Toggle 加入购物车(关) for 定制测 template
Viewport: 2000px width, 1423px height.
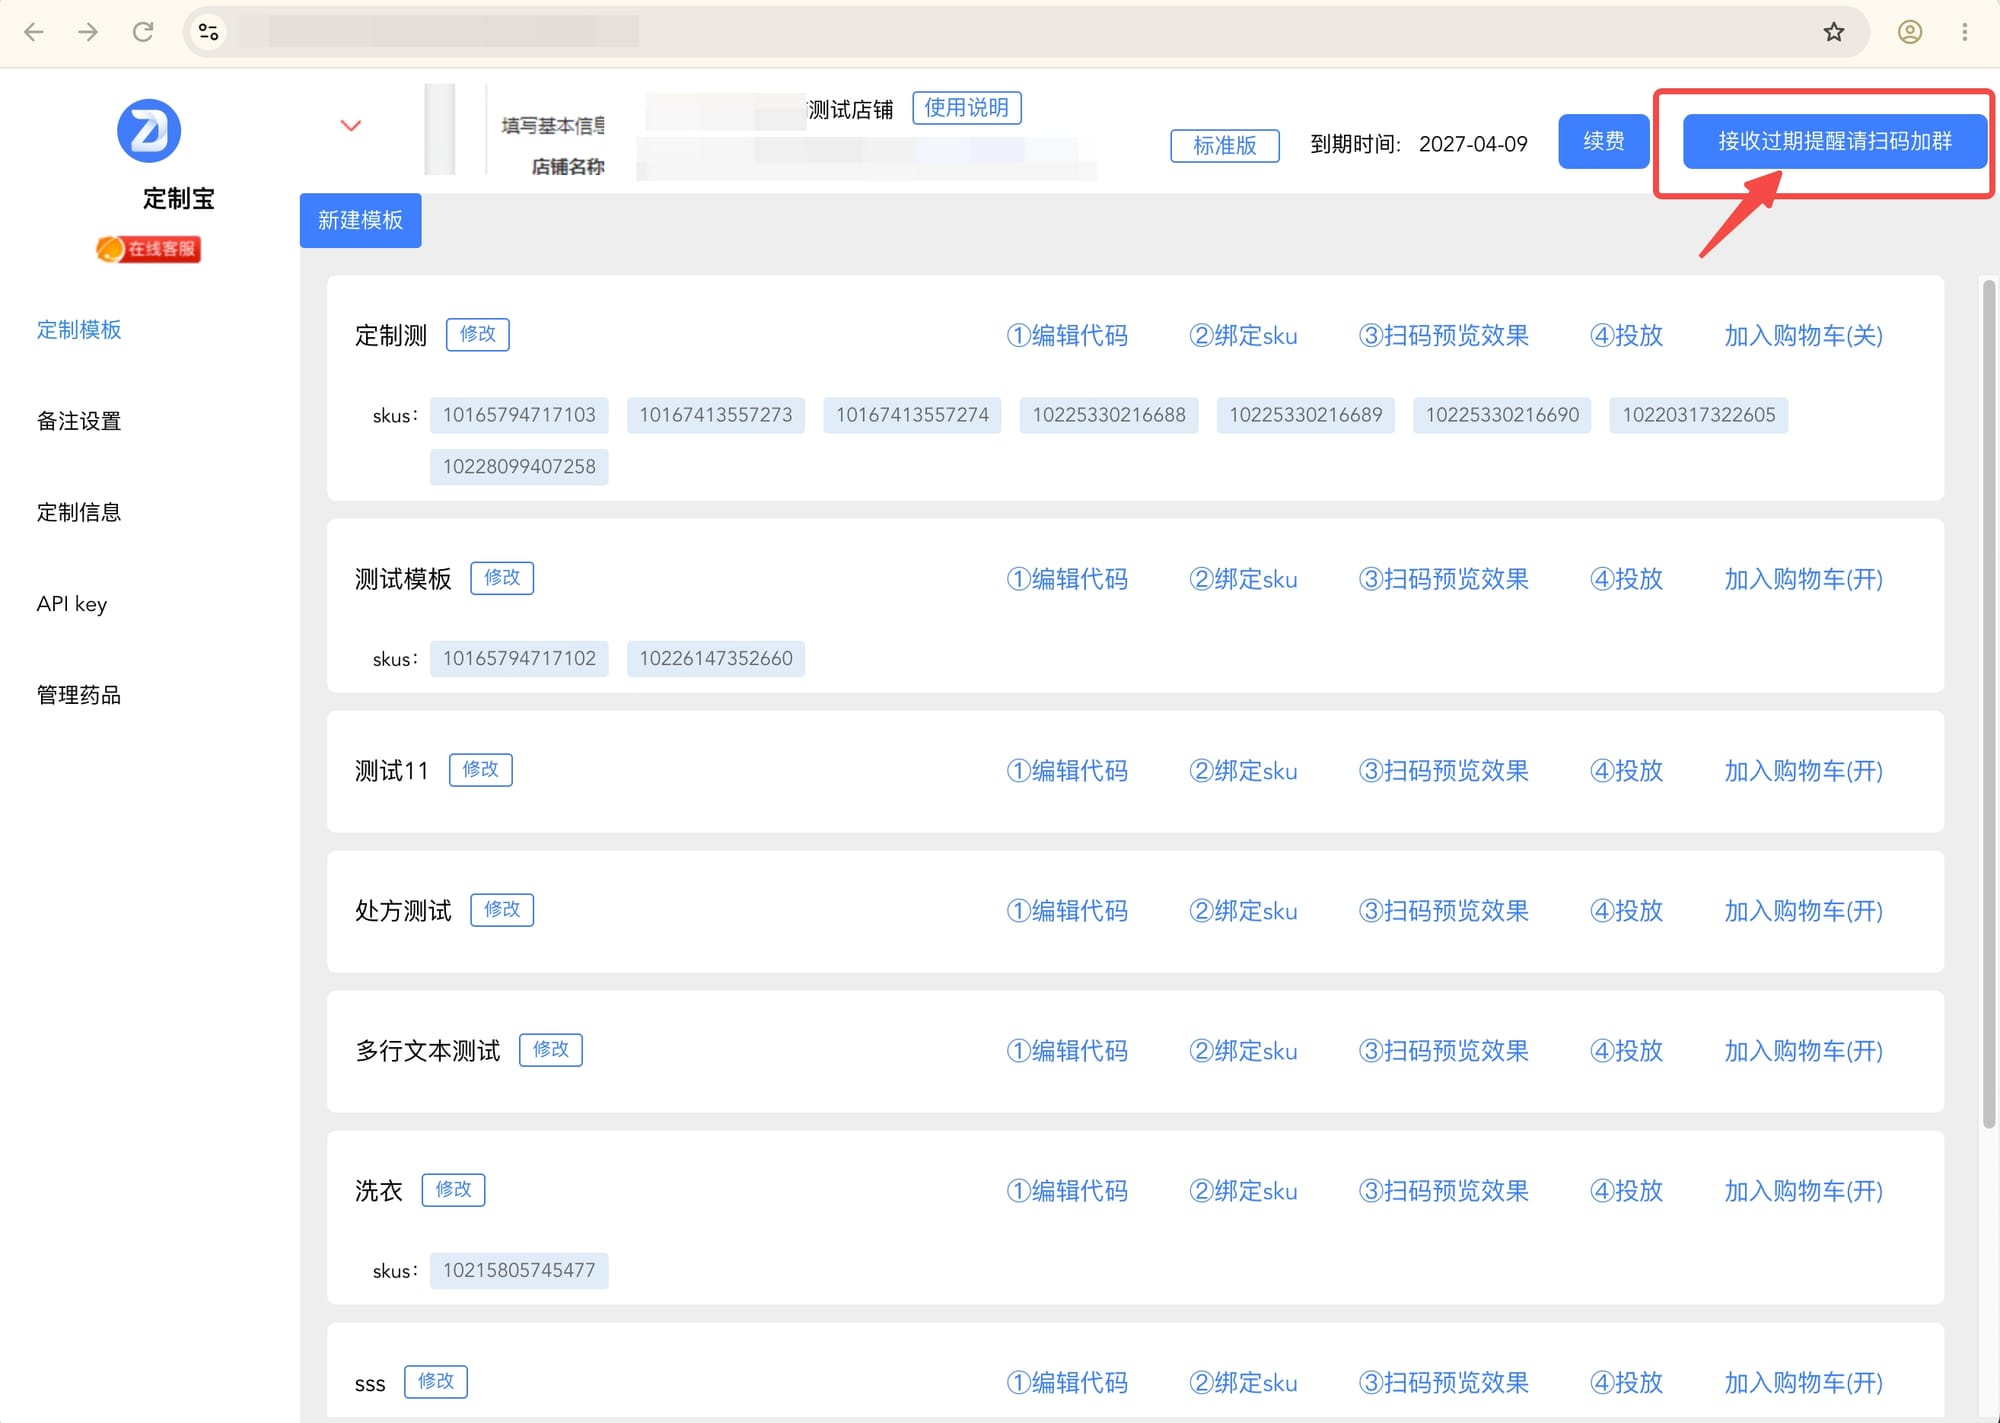pyautogui.click(x=1803, y=335)
